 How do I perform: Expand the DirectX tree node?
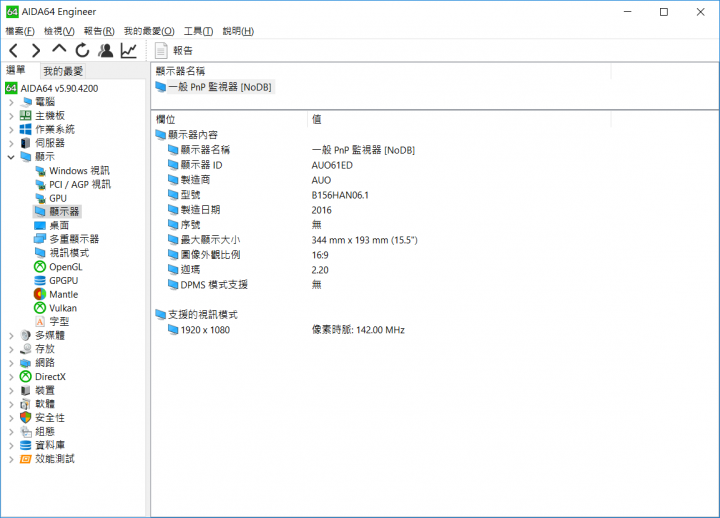coord(11,377)
